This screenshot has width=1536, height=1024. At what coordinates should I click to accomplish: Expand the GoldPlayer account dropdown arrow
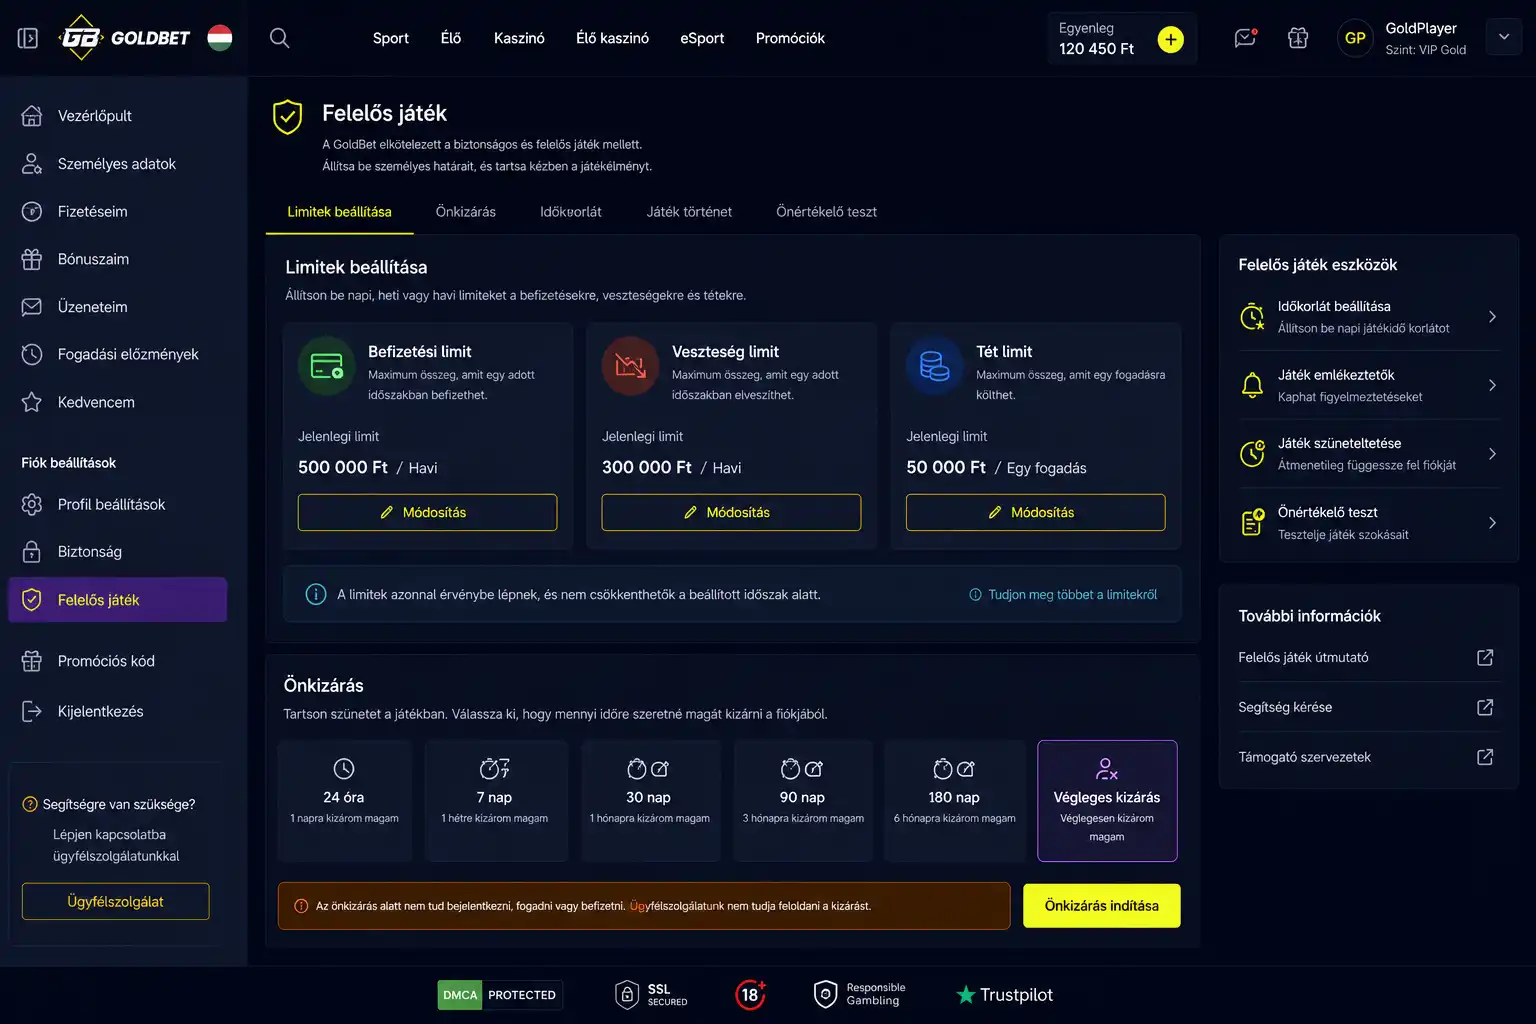point(1504,37)
